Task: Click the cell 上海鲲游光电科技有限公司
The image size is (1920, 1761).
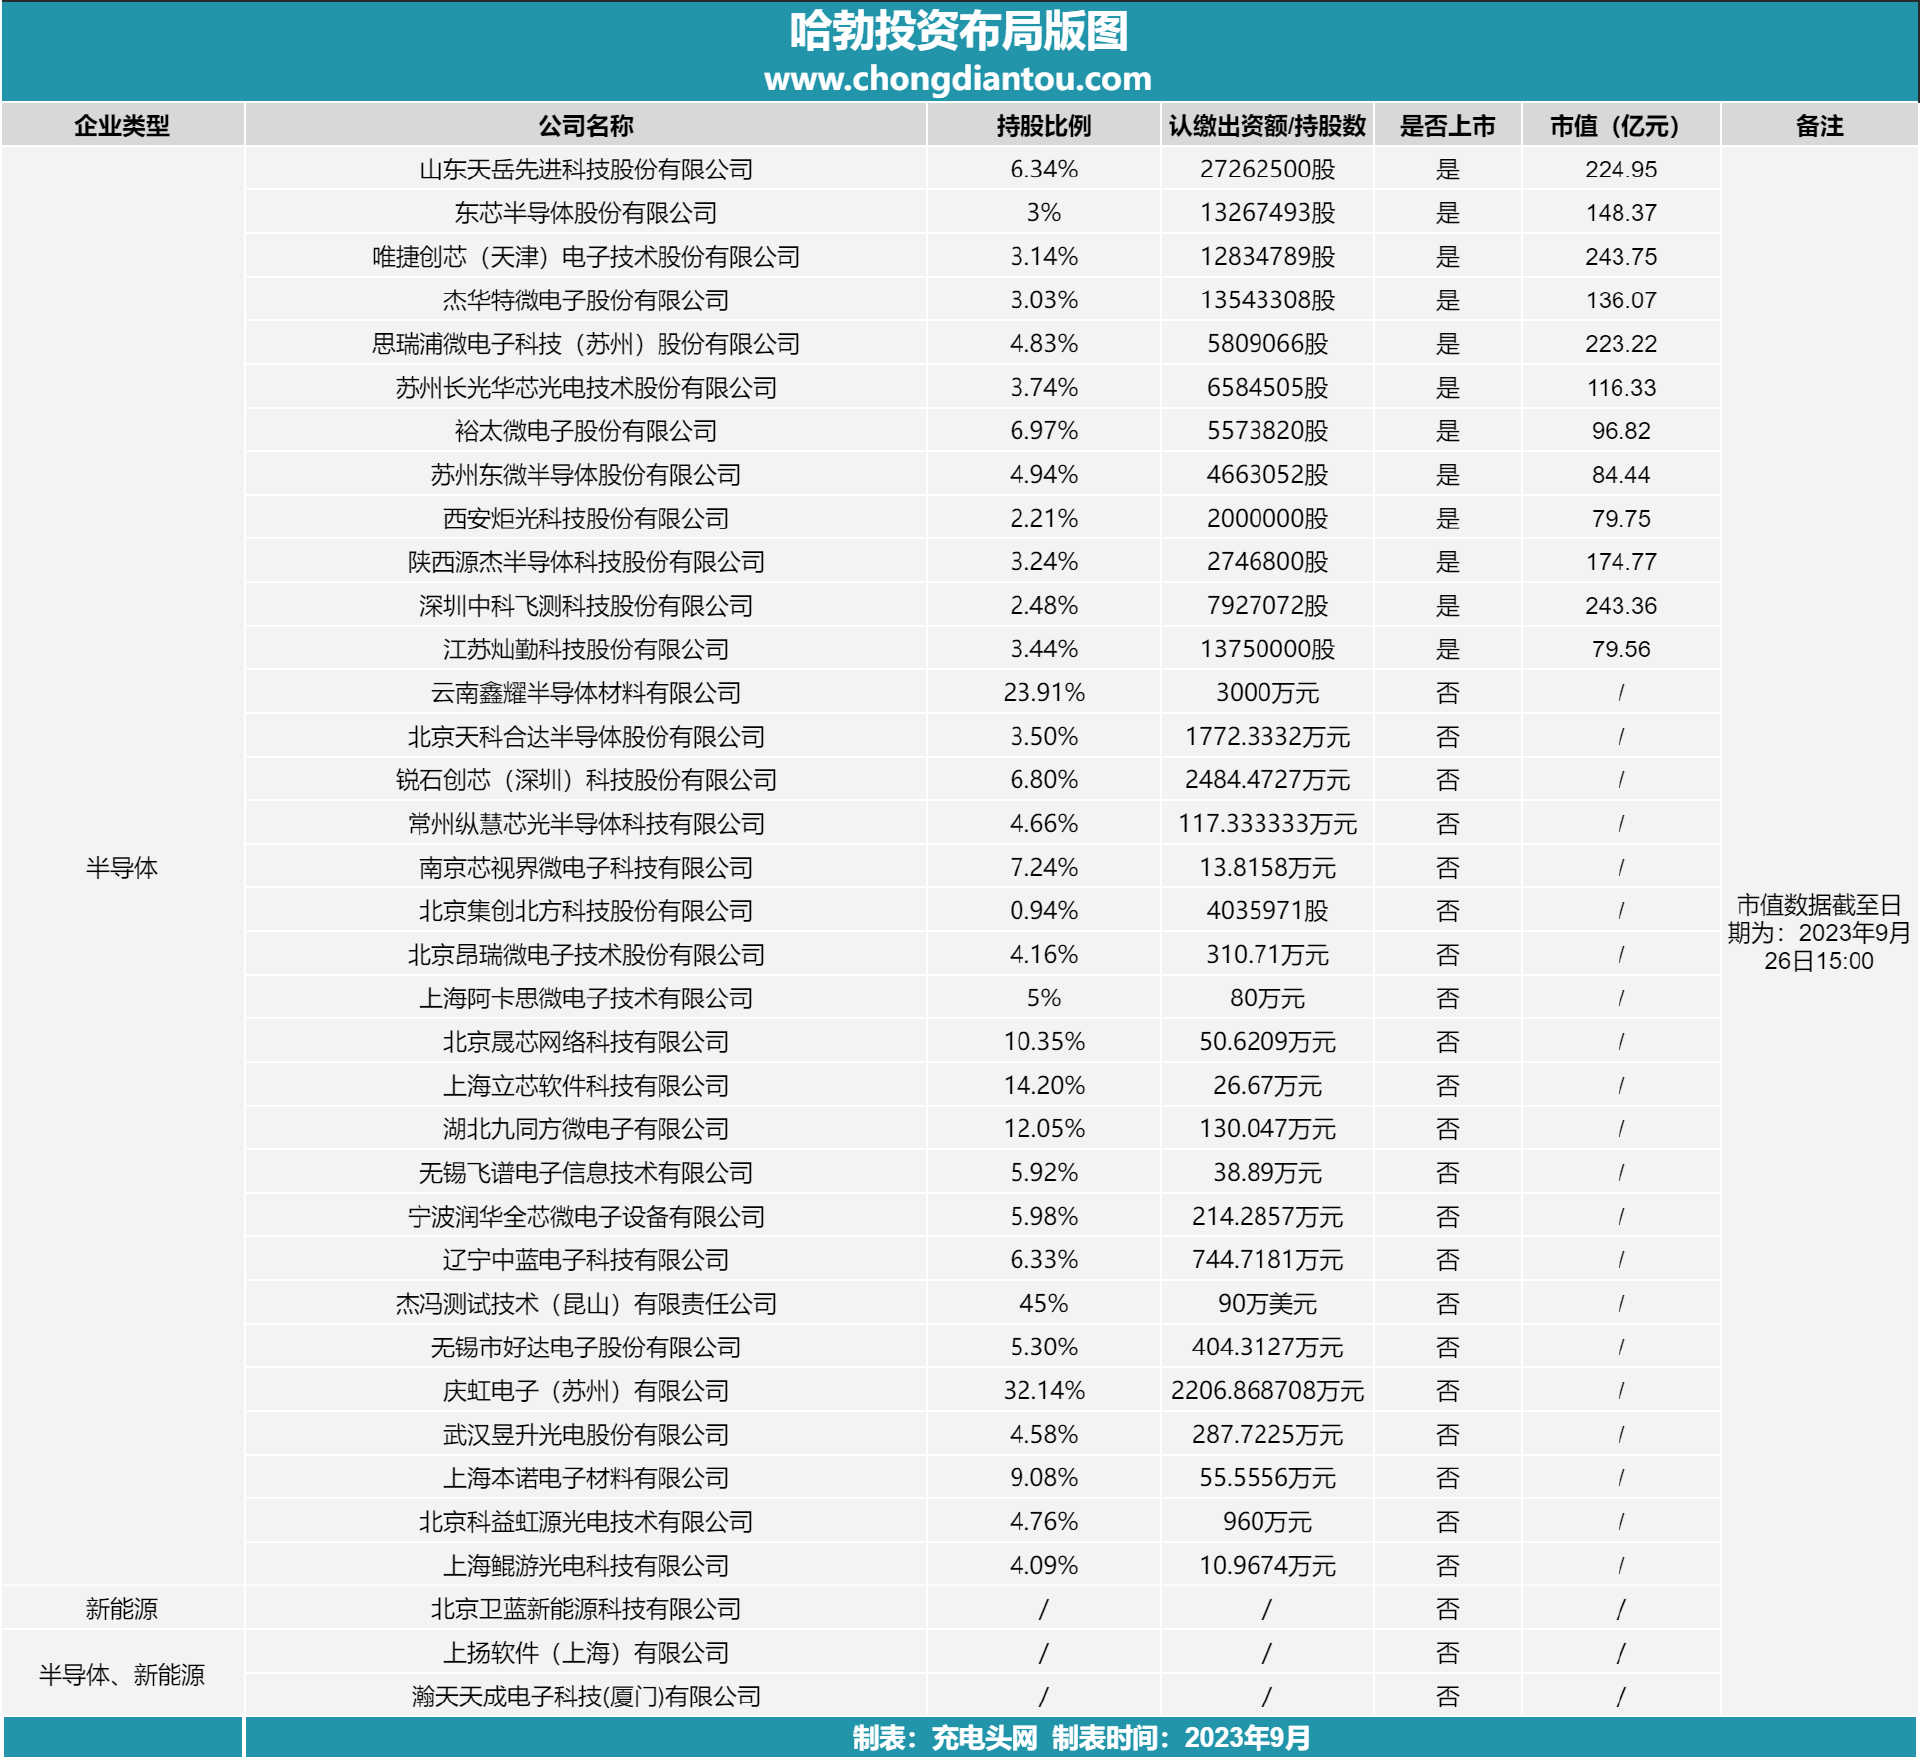Action: point(586,1566)
